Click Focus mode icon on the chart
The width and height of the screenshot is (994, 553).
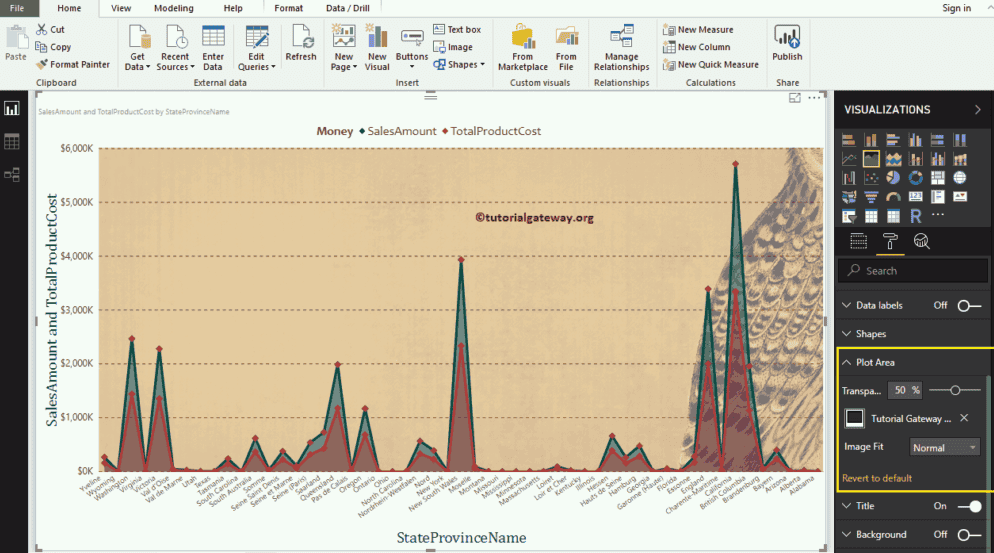(x=794, y=98)
